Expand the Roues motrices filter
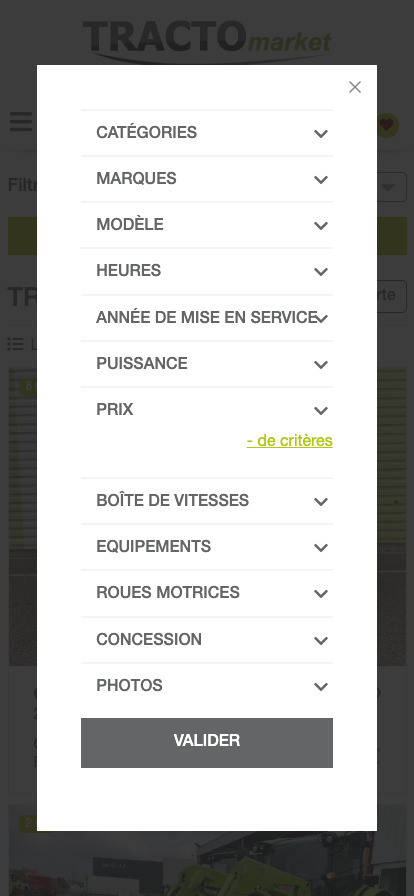This screenshot has width=414, height=896. click(206, 593)
